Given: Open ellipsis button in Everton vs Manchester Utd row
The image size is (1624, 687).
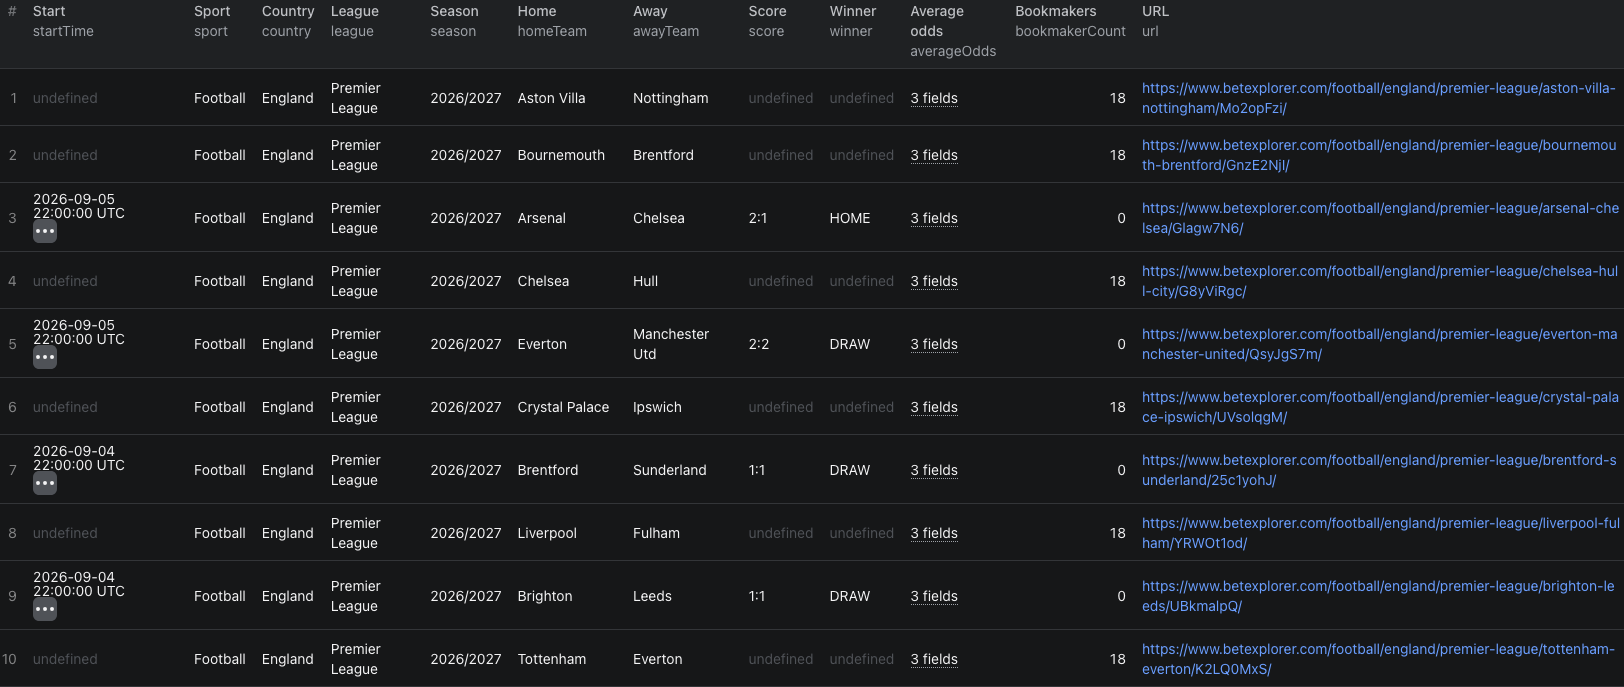Looking at the screenshot, I should (x=45, y=357).
